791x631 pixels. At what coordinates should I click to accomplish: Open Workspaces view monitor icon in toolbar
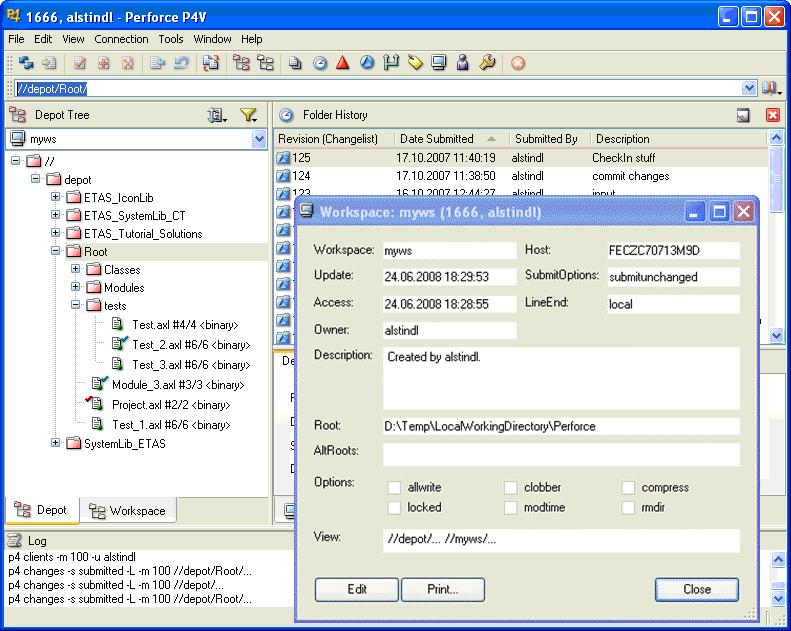439,63
